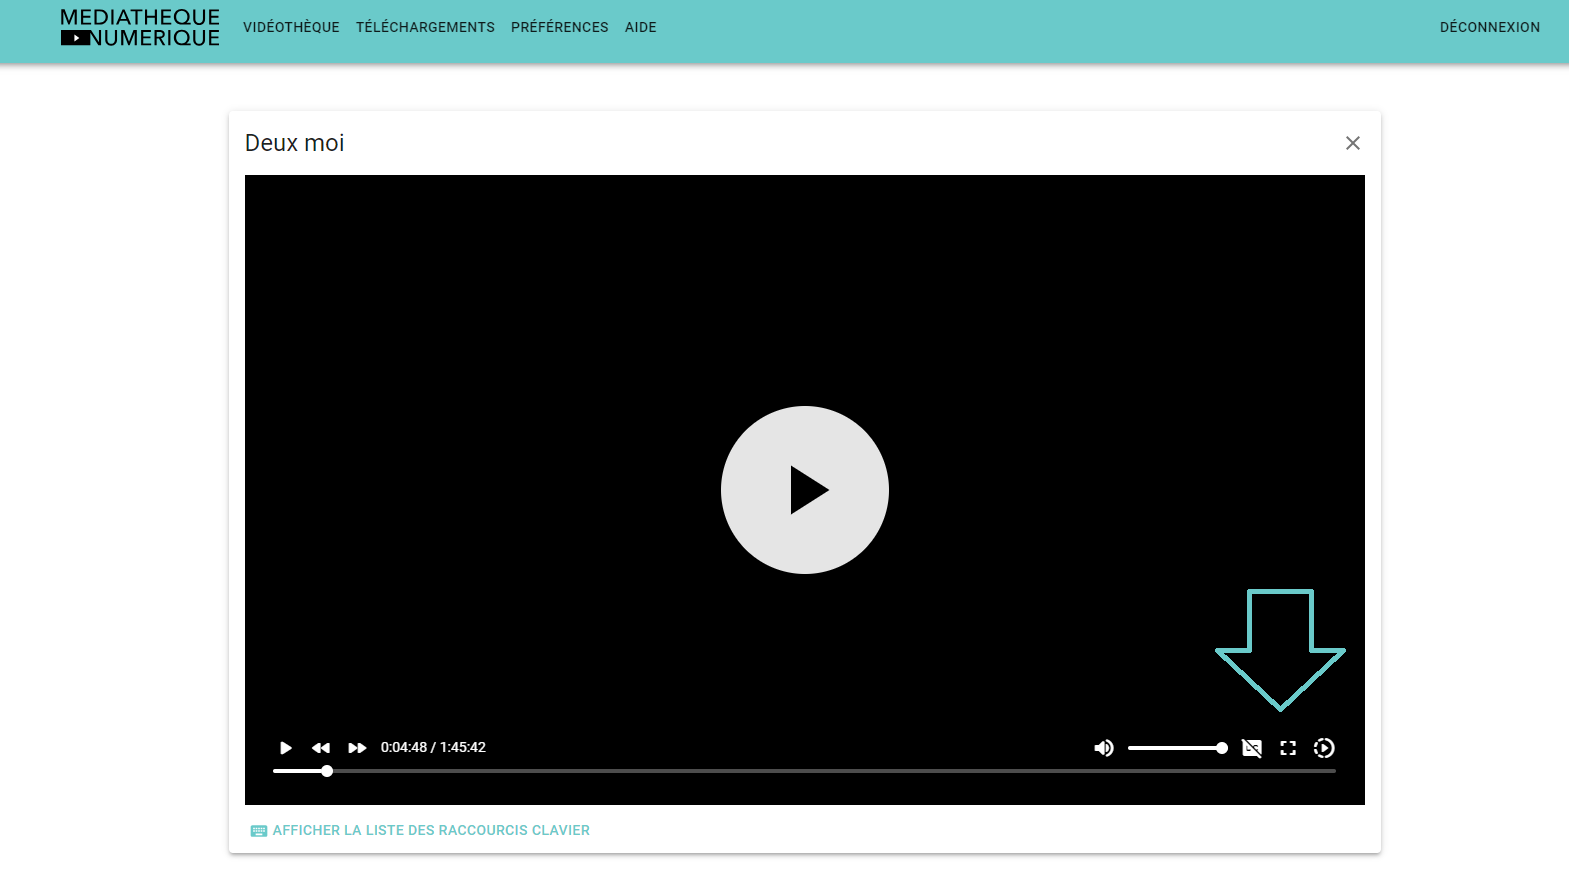Seek on the video progress bar
Screen dimensions: 1569x893
pyautogui.click(x=805, y=771)
